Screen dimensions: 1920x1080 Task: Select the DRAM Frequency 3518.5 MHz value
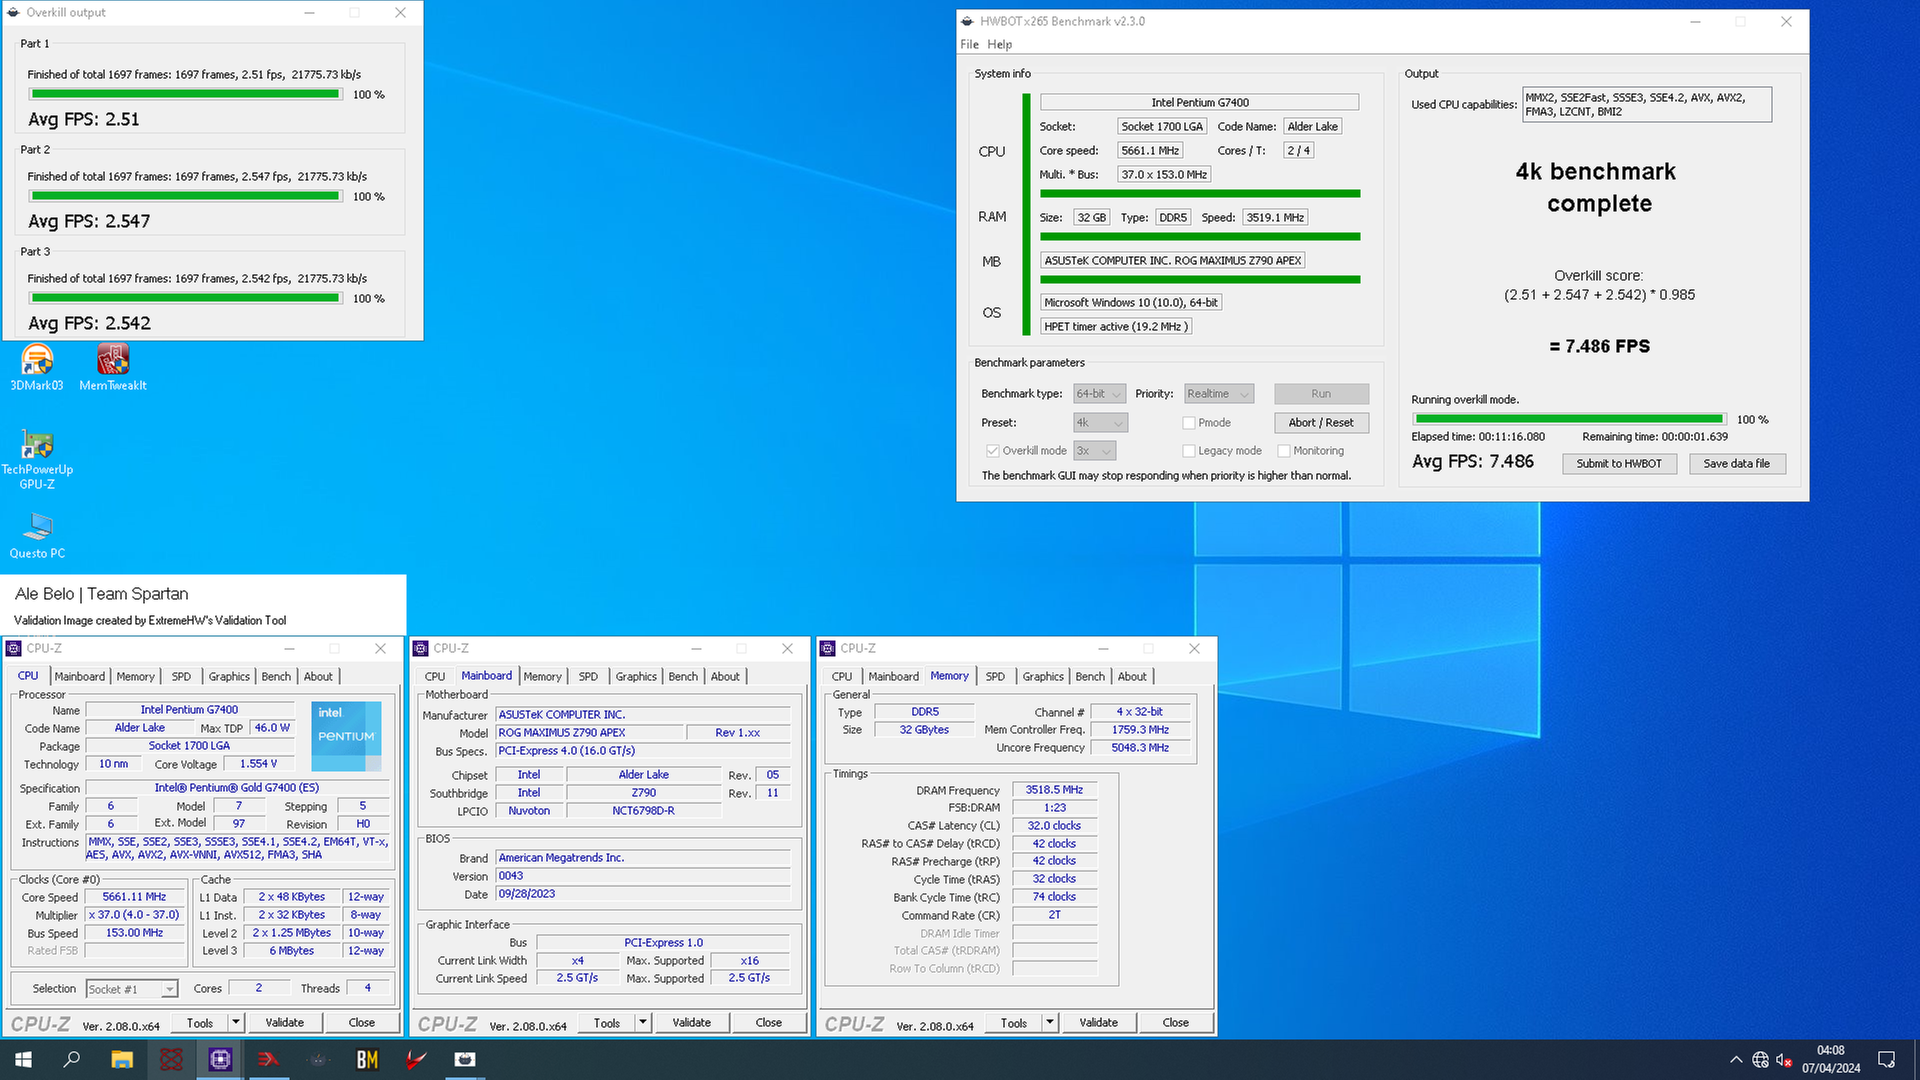pos(1054,790)
